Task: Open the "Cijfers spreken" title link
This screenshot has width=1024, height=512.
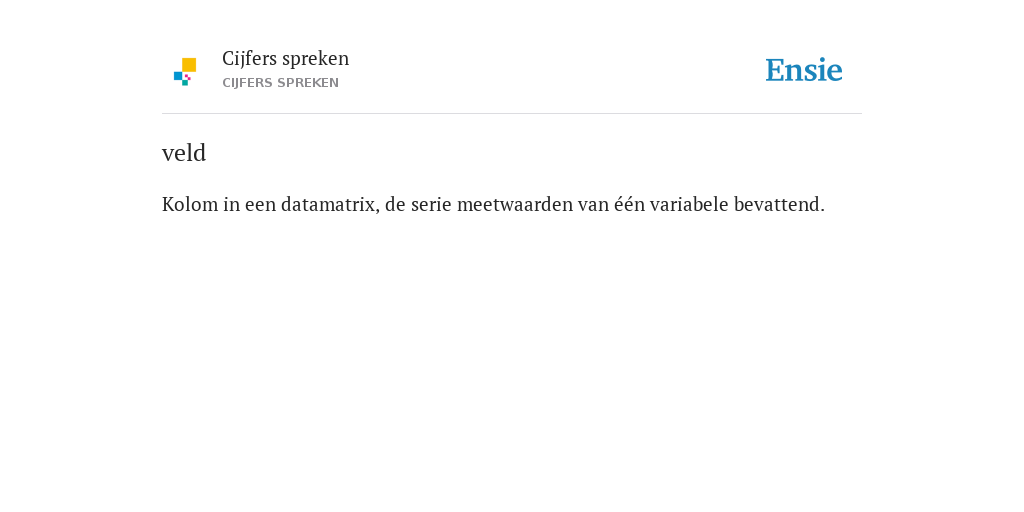Action: click(x=285, y=59)
